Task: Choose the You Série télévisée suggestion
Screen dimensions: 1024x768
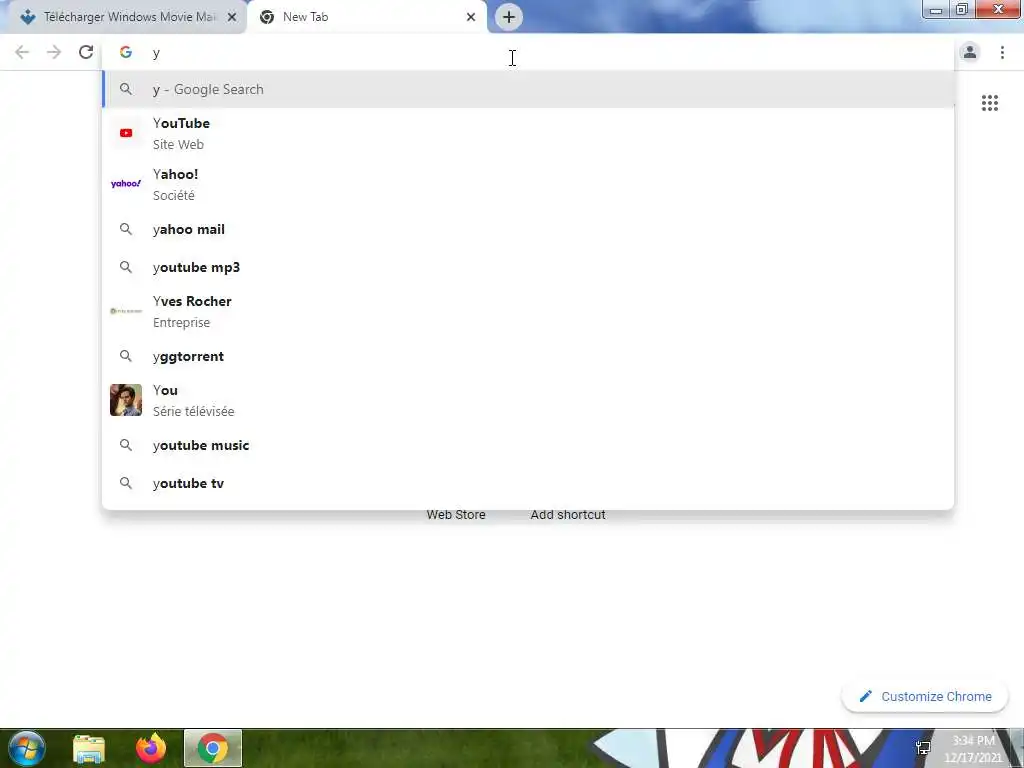Action: (x=528, y=400)
